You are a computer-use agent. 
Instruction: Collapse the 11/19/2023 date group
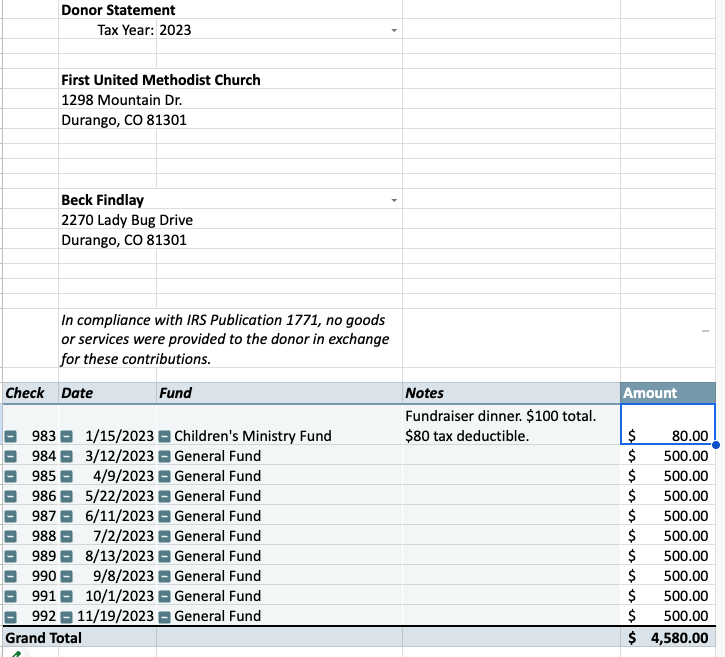coord(66,616)
